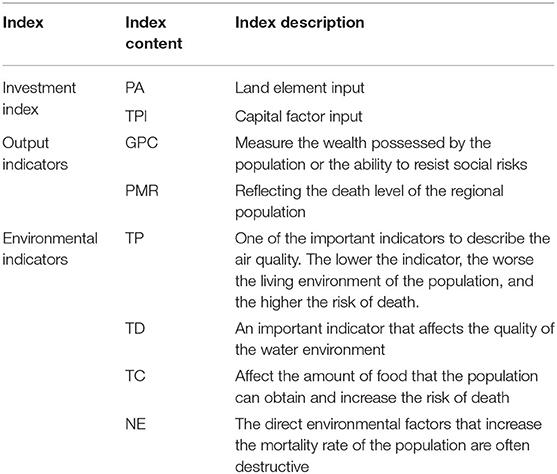
Task: Select the "Investment index" row label
Action: coord(39,98)
